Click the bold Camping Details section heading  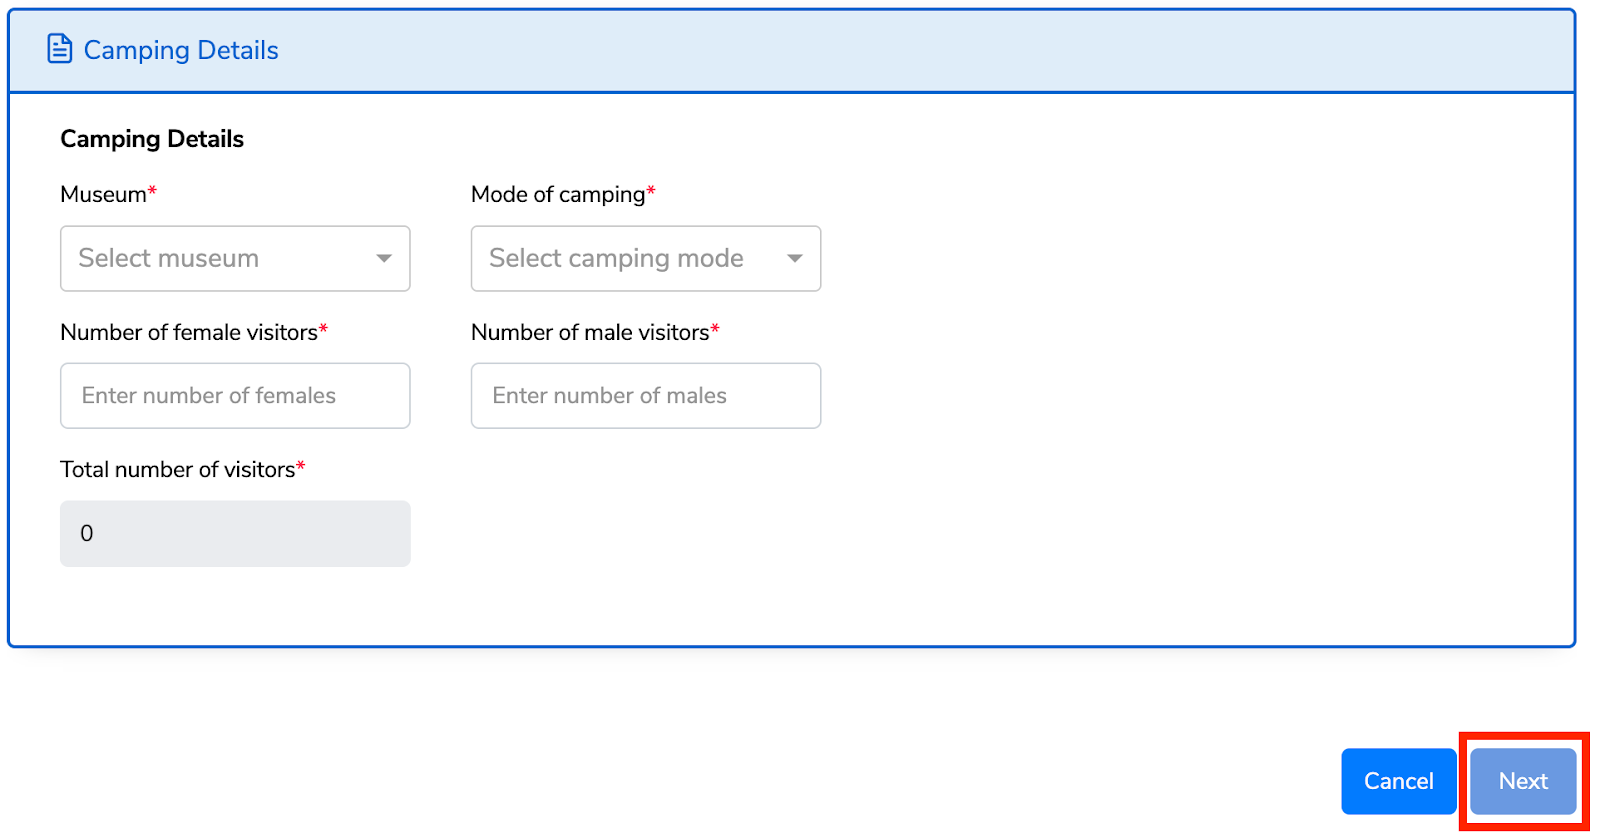pyautogui.click(x=152, y=139)
